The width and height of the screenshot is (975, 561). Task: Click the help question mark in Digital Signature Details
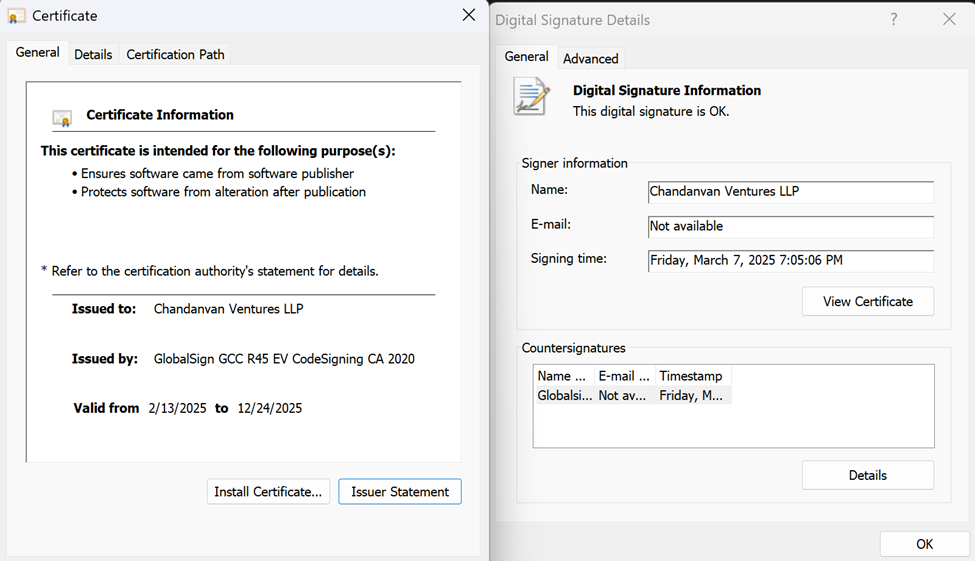pyautogui.click(x=894, y=19)
